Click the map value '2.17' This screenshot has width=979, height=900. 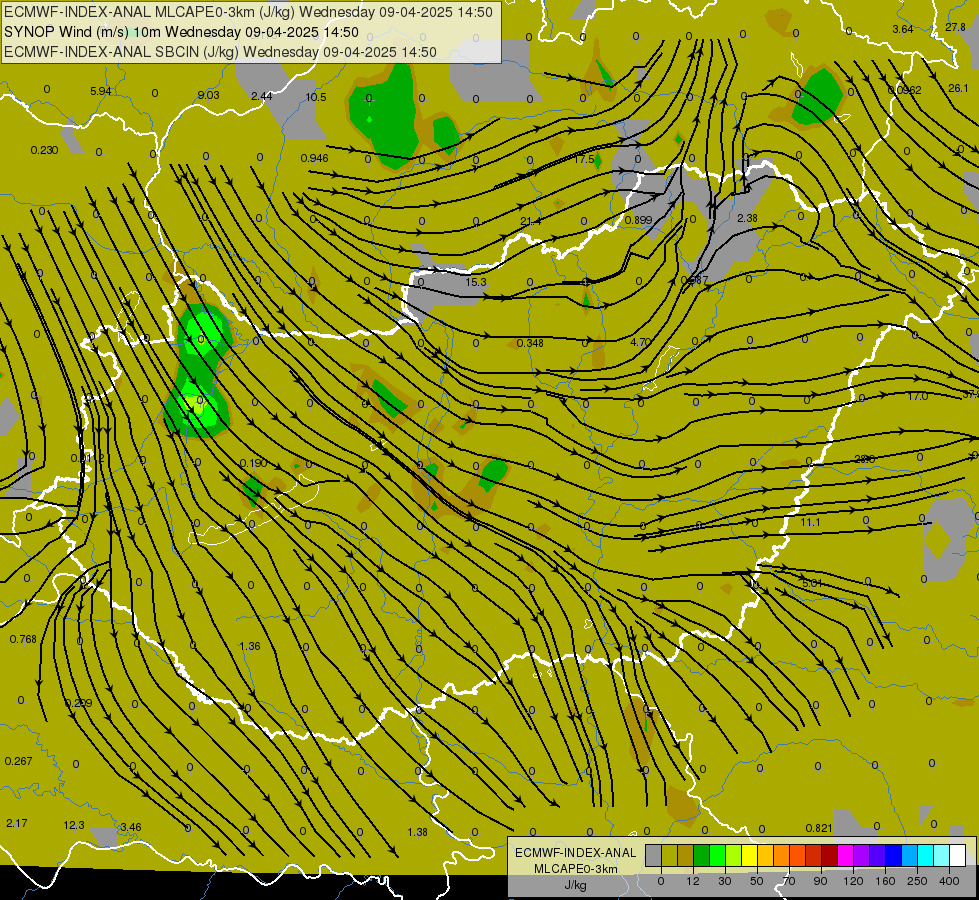[x=17, y=823]
